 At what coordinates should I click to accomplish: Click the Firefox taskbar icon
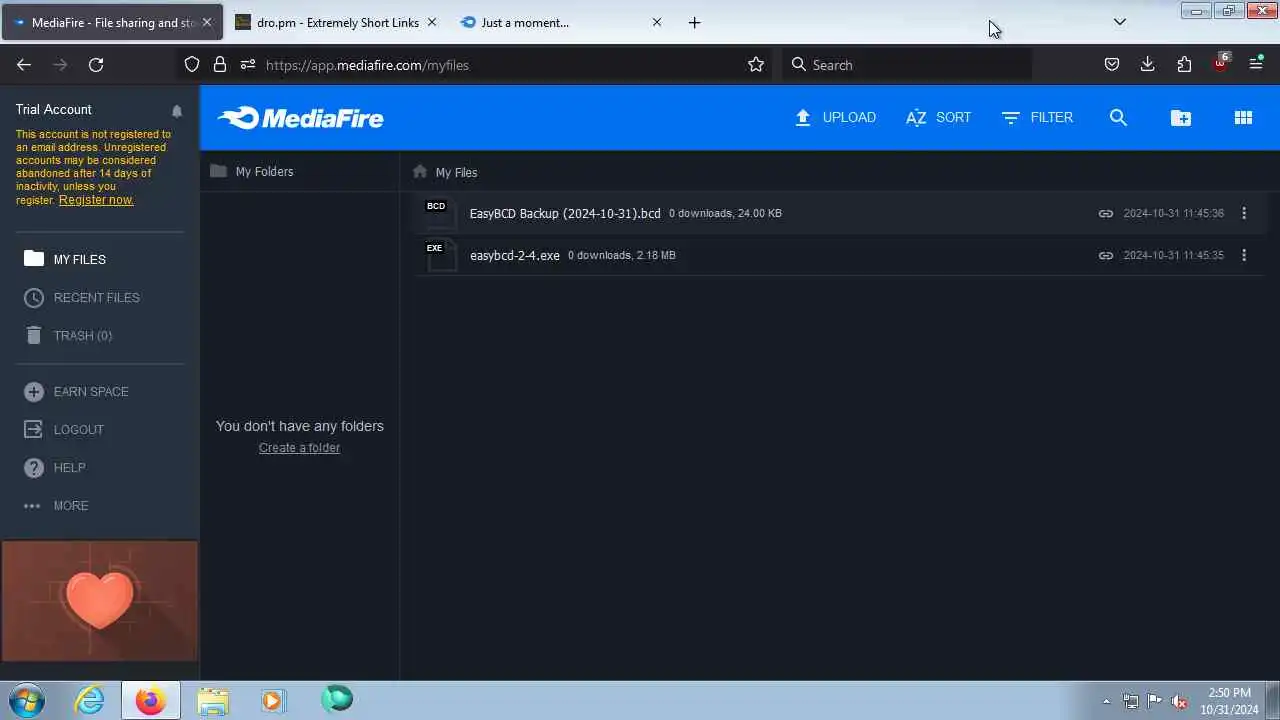(x=151, y=701)
